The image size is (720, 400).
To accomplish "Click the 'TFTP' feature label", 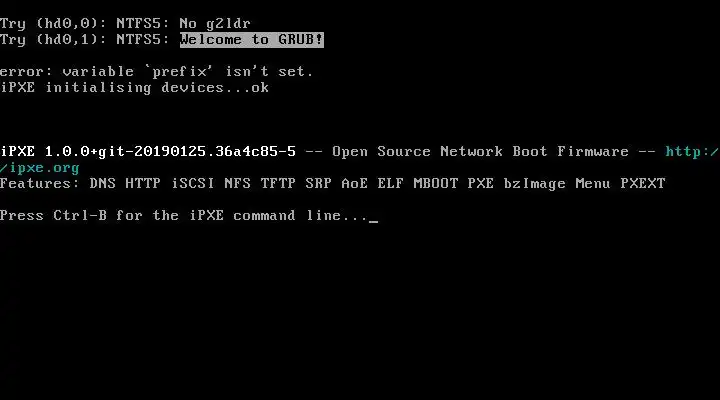I will (x=278, y=184).
